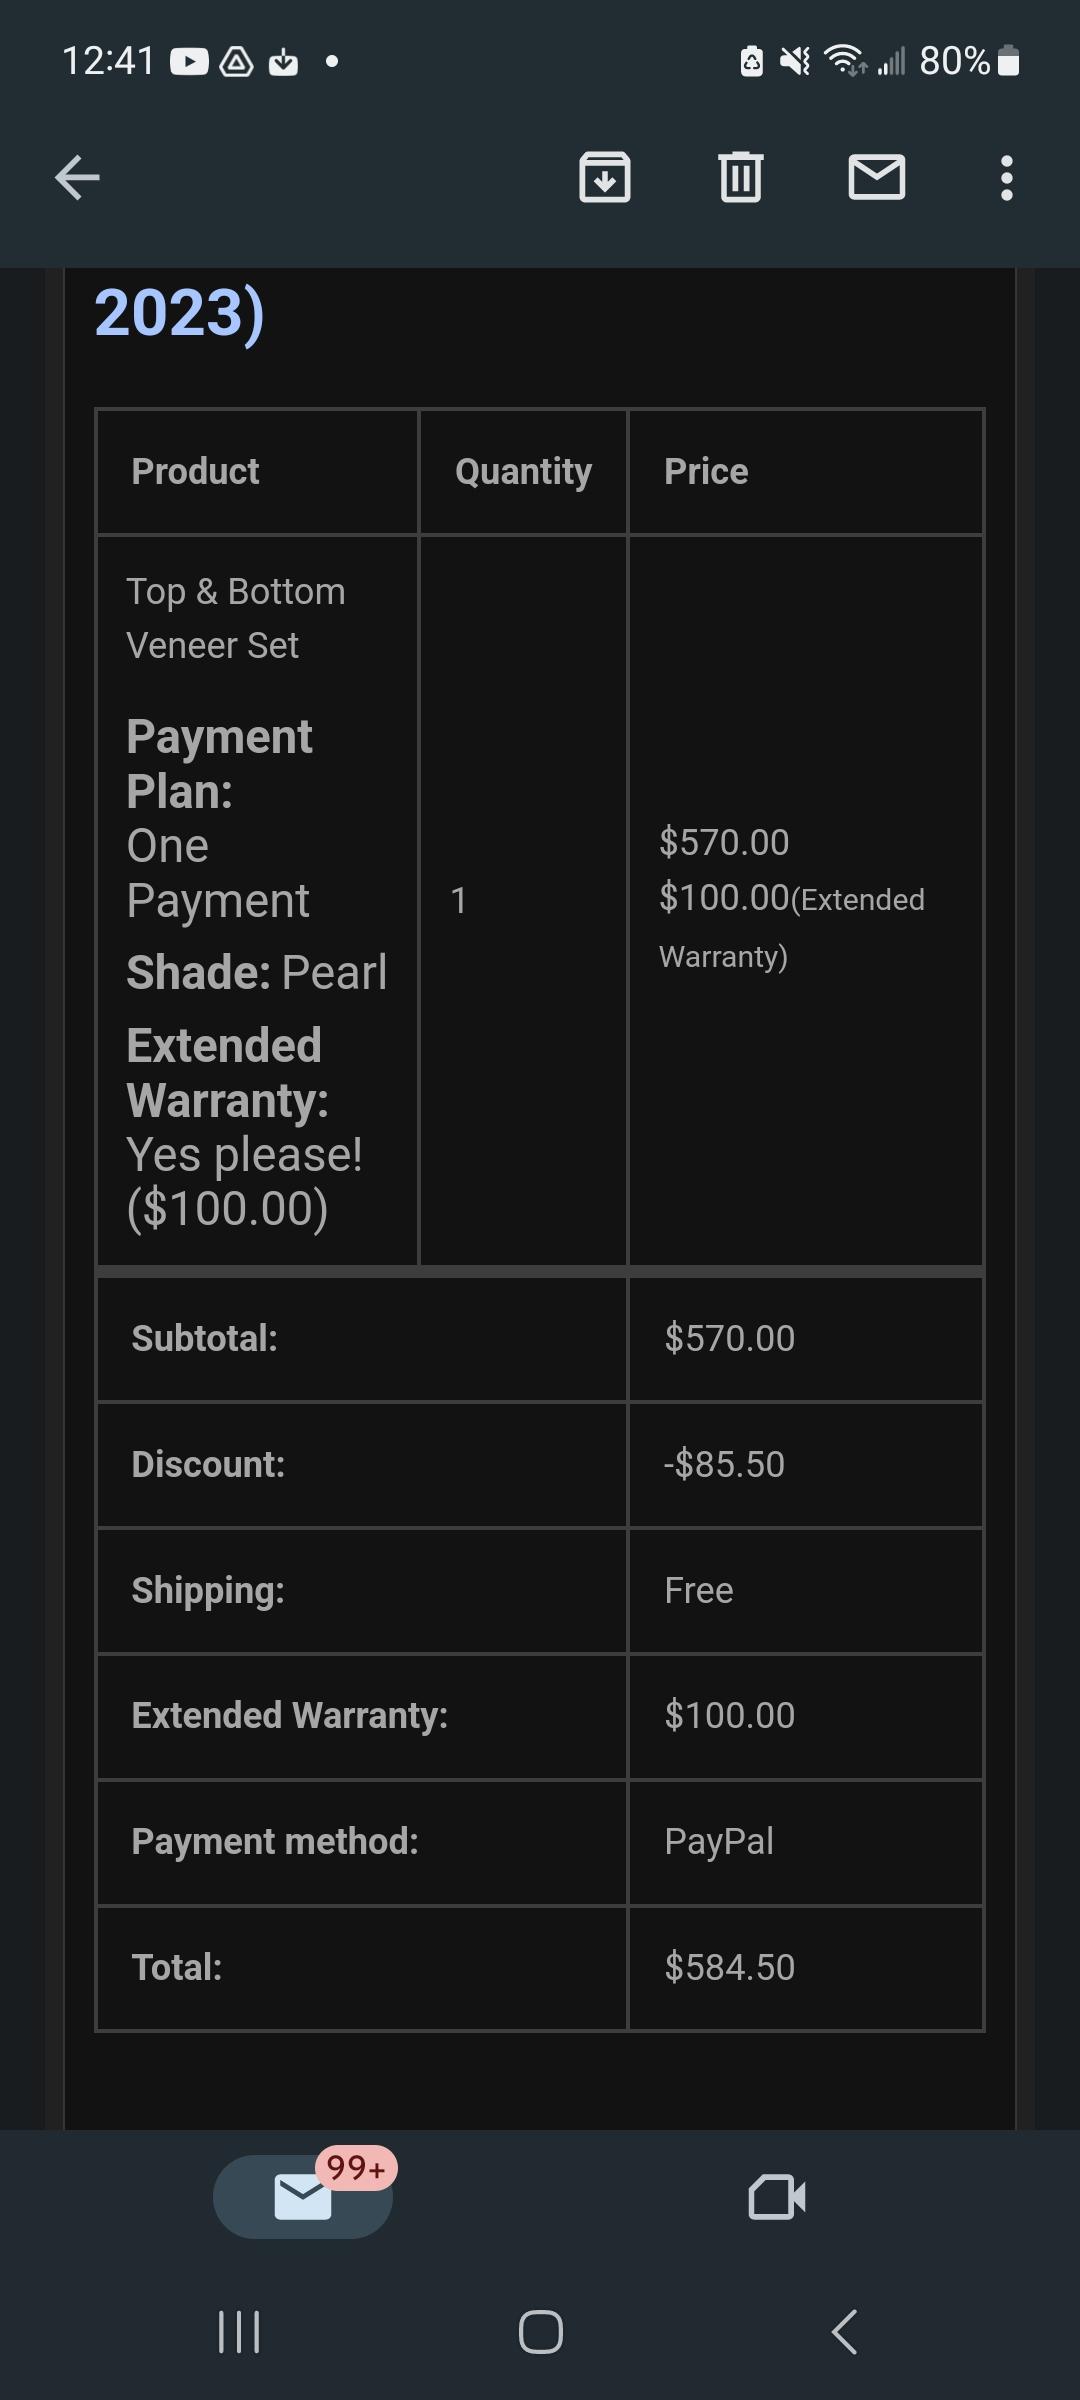Switch to the Mail tab with 99+ badge
1080x2400 pixels.
[303, 2197]
